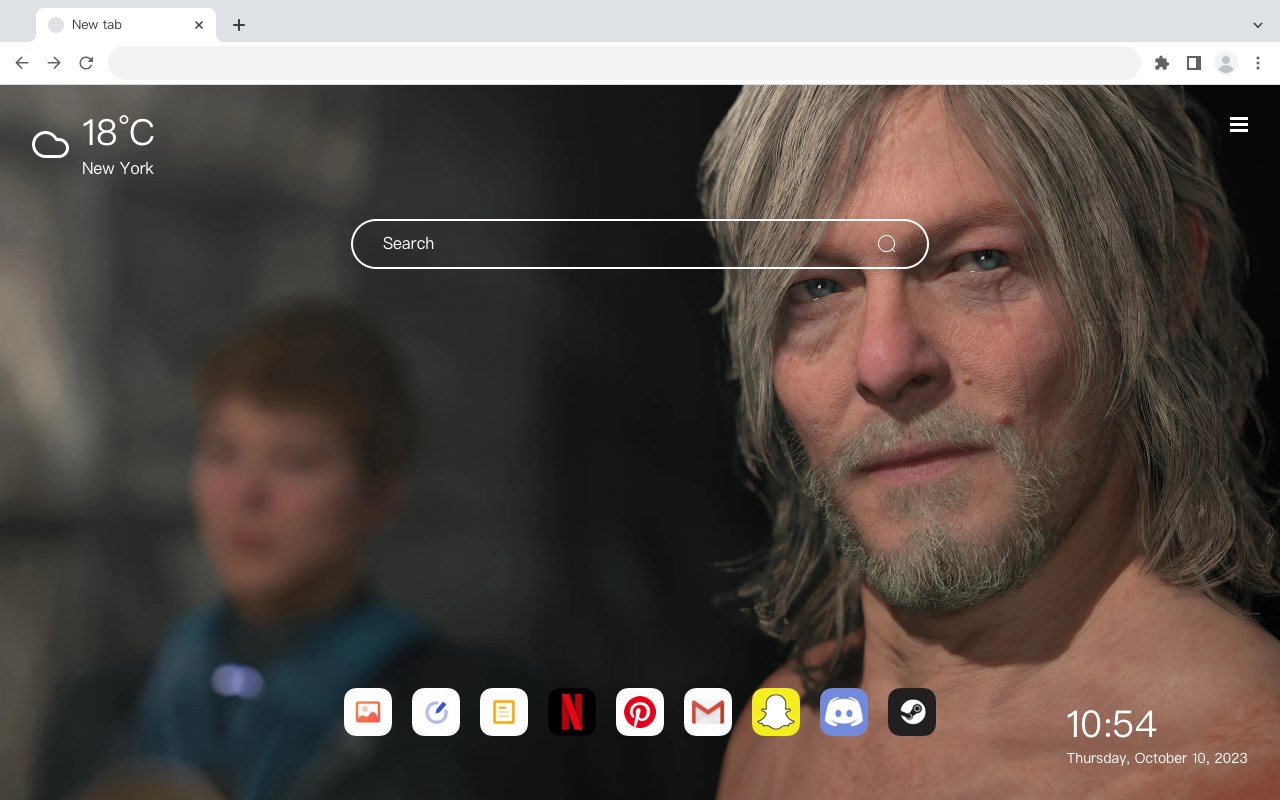This screenshot has width=1280, height=800.
Task: Focus the Search input field
Action: [640, 244]
